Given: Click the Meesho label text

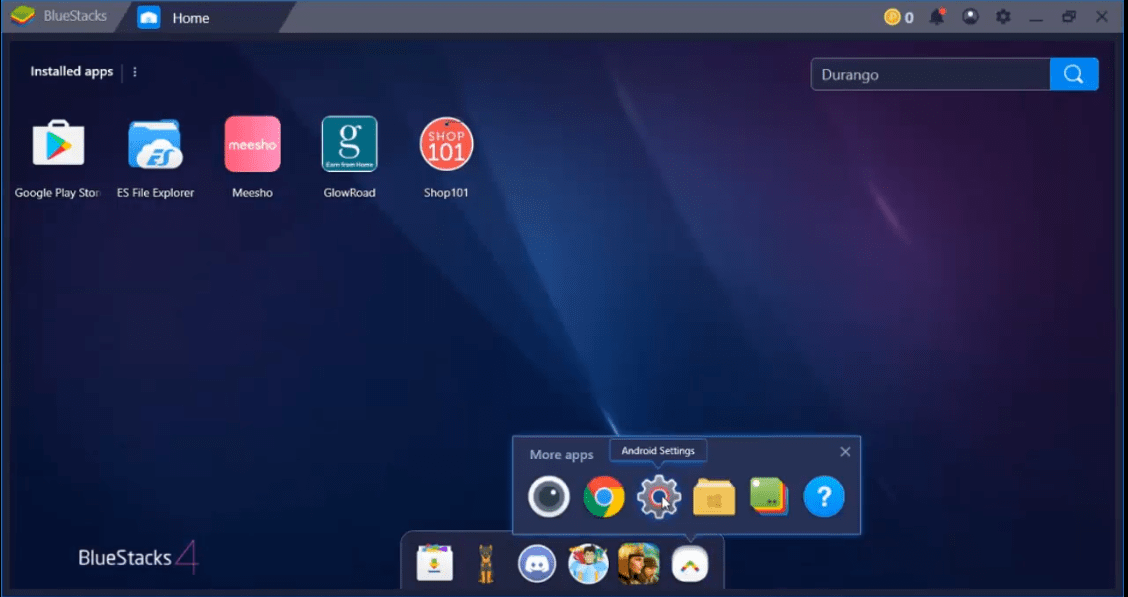Looking at the screenshot, I should [253, 193].
